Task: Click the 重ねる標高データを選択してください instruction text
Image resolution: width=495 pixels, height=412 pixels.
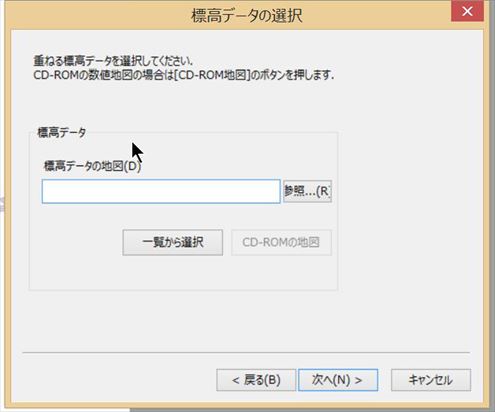Action: click(113, 61)
